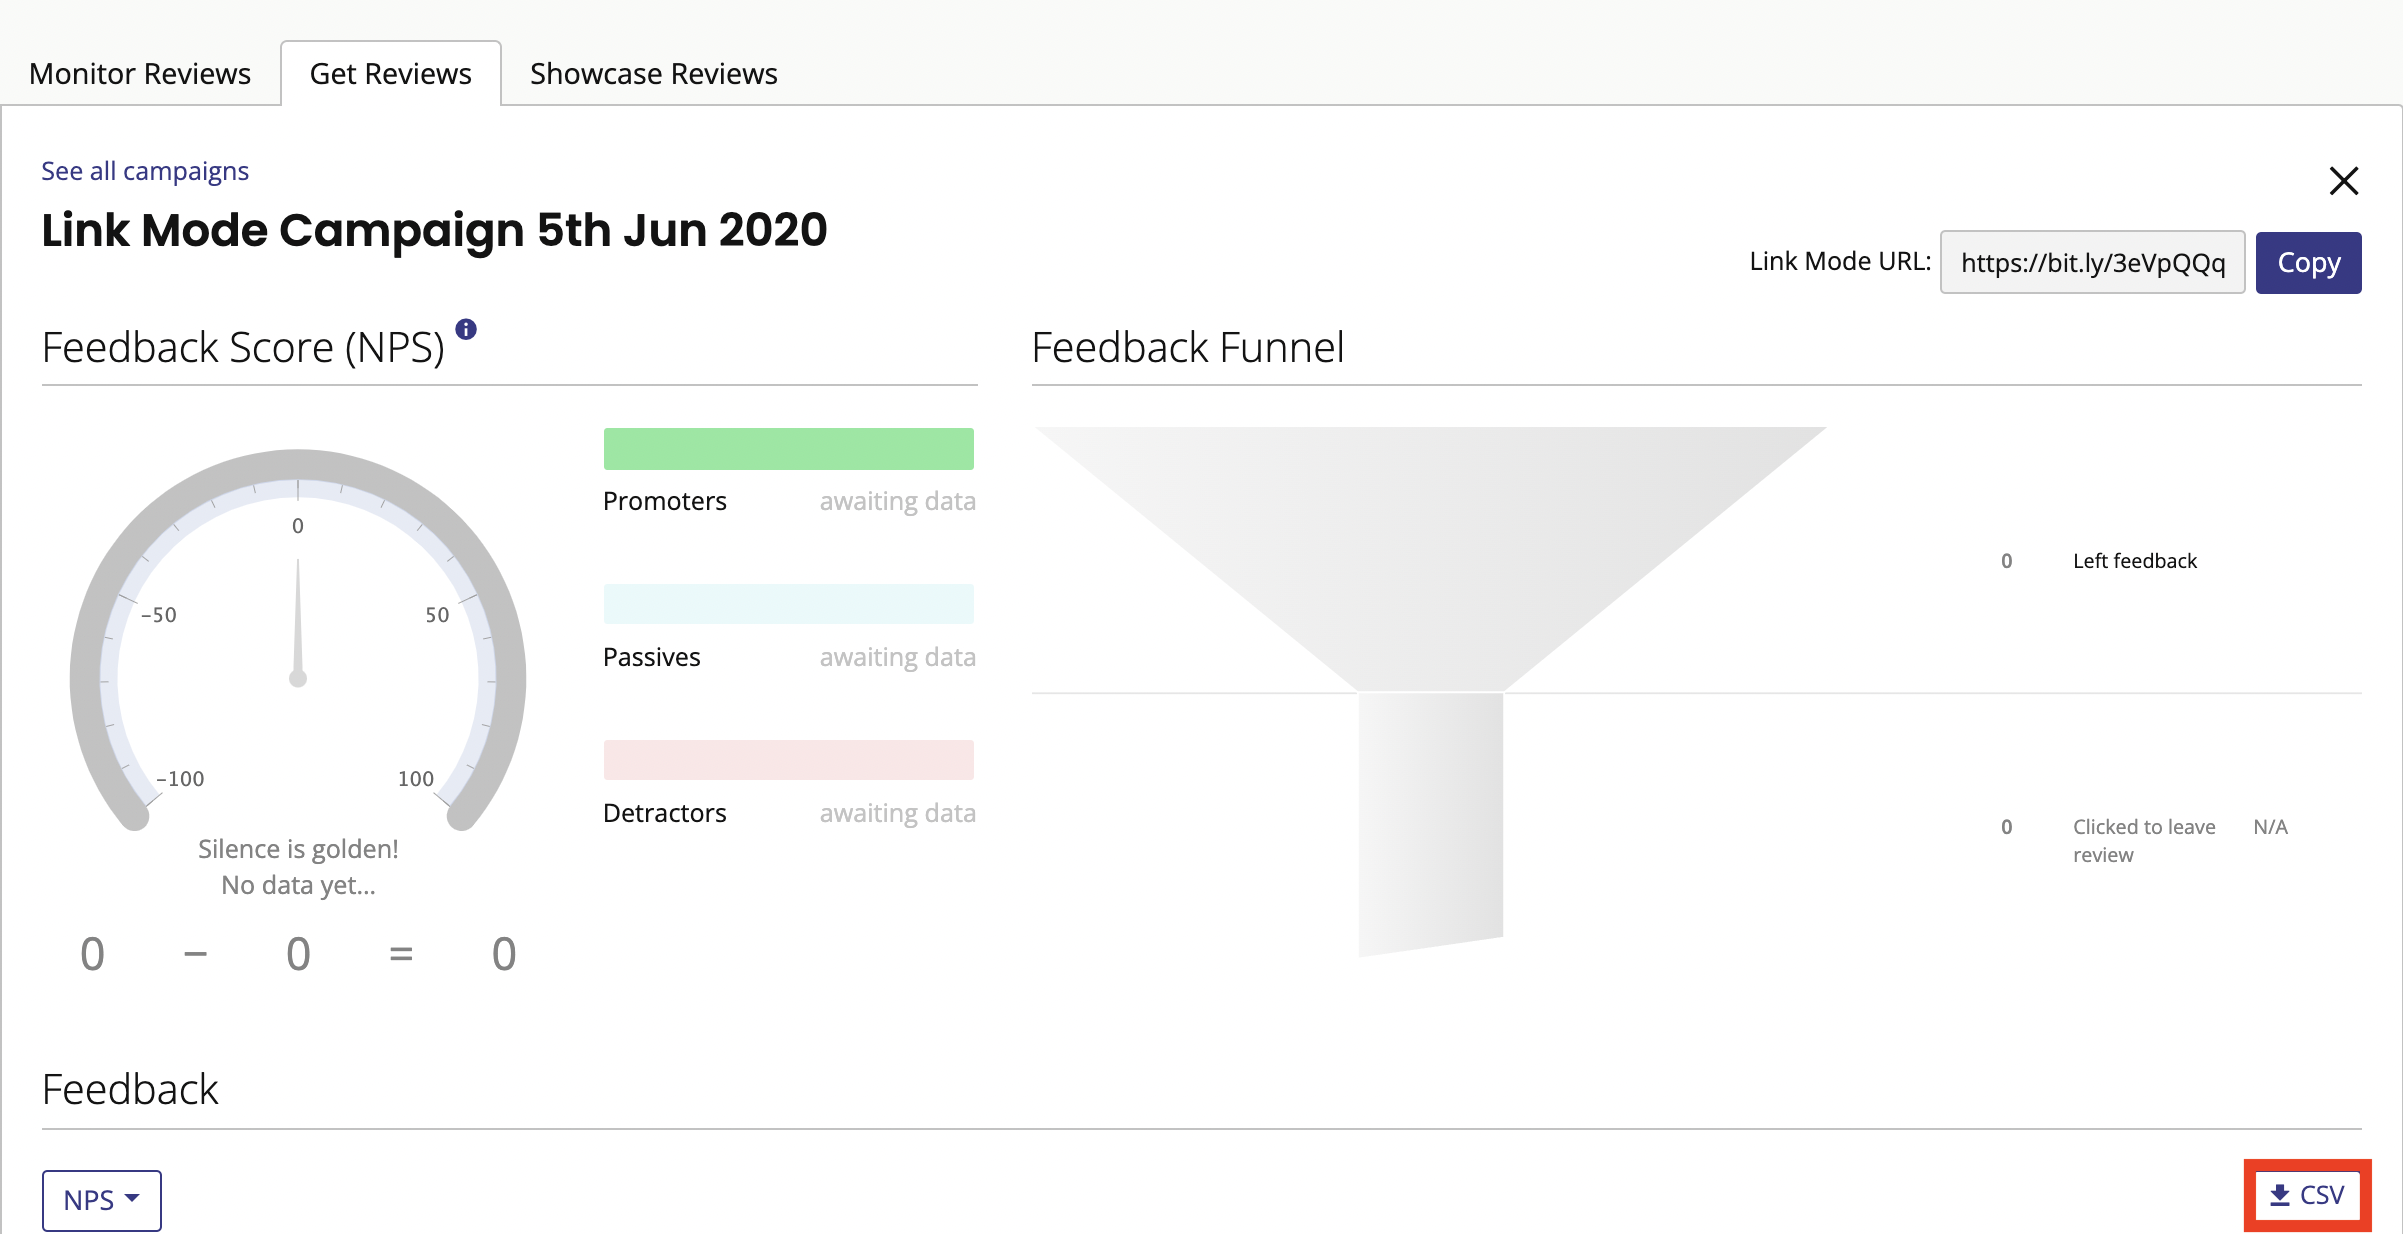
Task: Select the Get Reviews tab
Action: (390, 73)
